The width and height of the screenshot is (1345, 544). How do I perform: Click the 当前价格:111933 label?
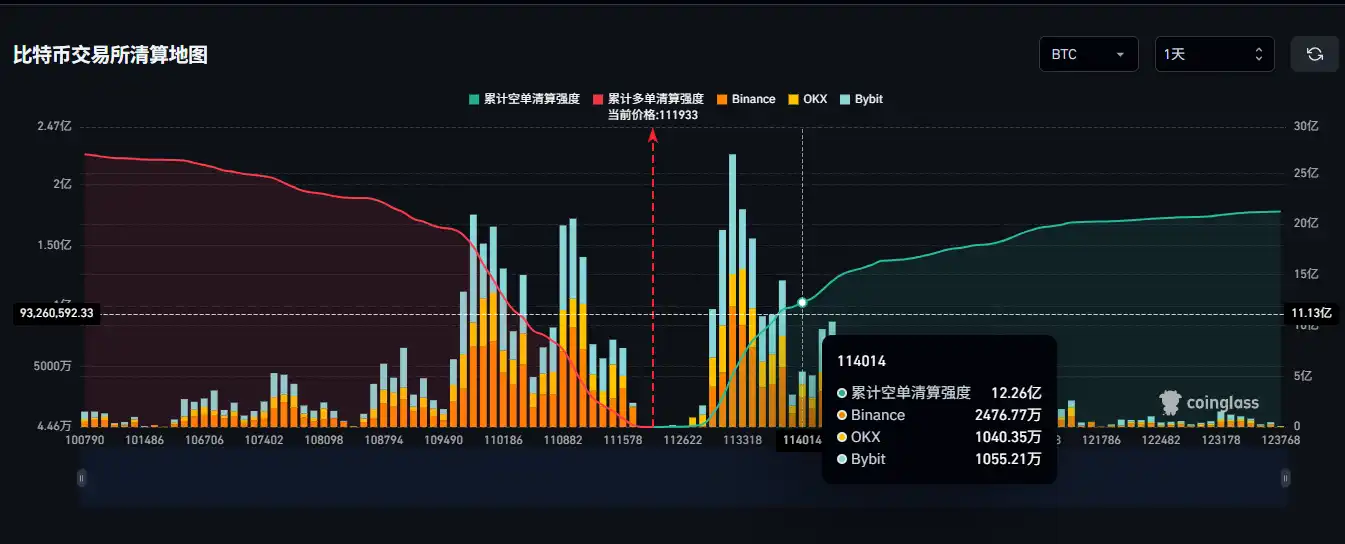click(x=652, y=115)
